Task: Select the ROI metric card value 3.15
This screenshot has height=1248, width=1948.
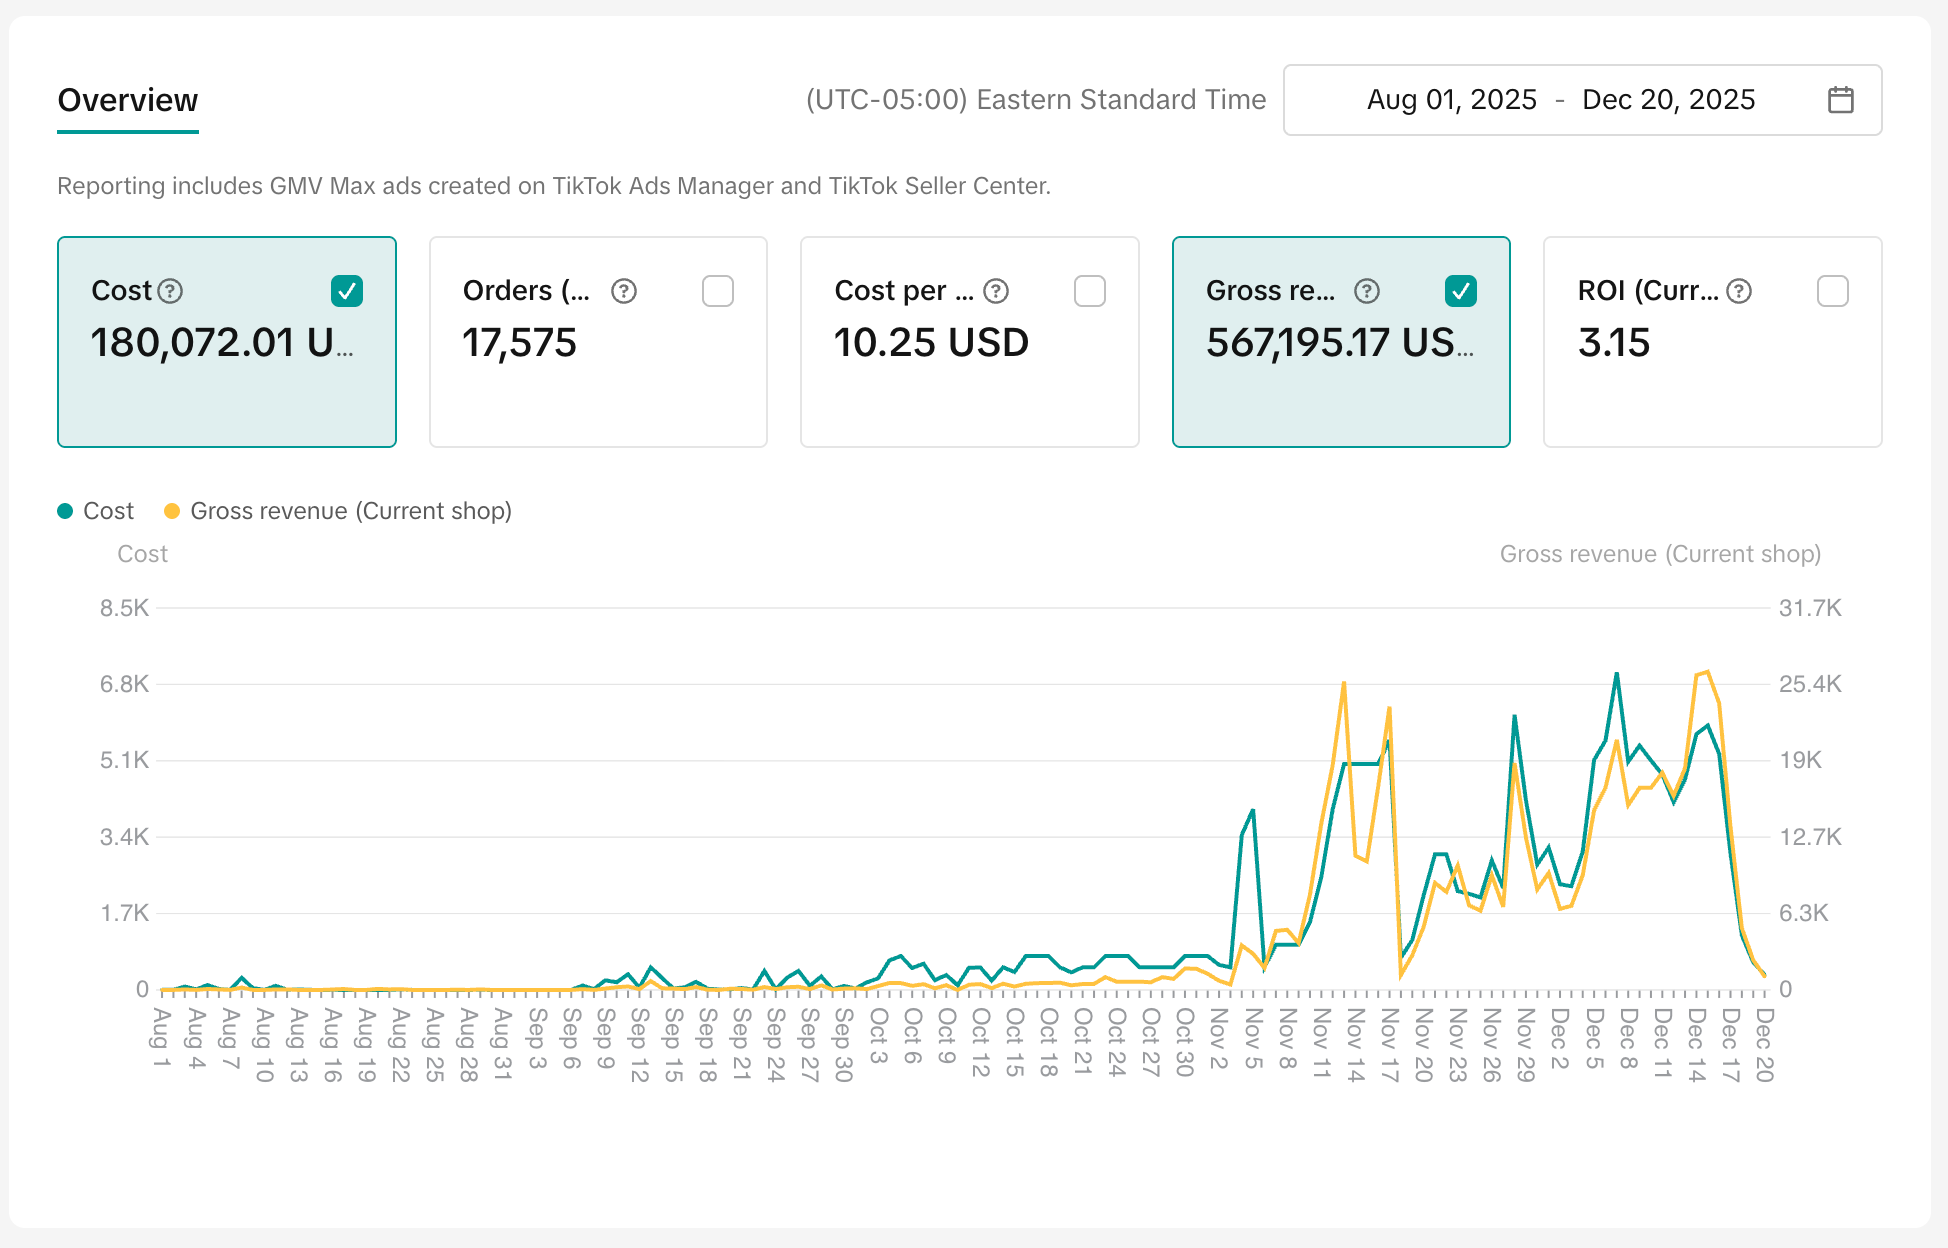Action: [1614, 343]
